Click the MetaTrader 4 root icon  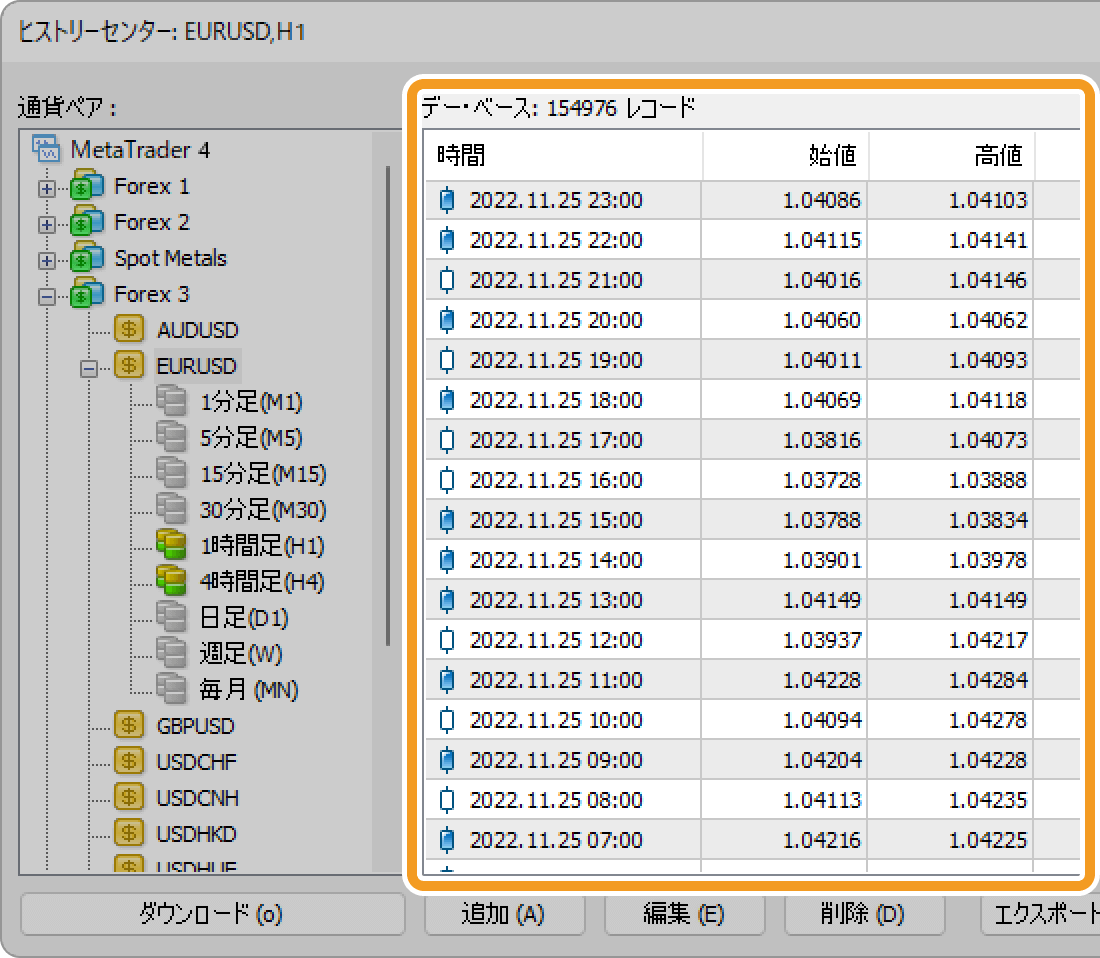coord(46,149)
